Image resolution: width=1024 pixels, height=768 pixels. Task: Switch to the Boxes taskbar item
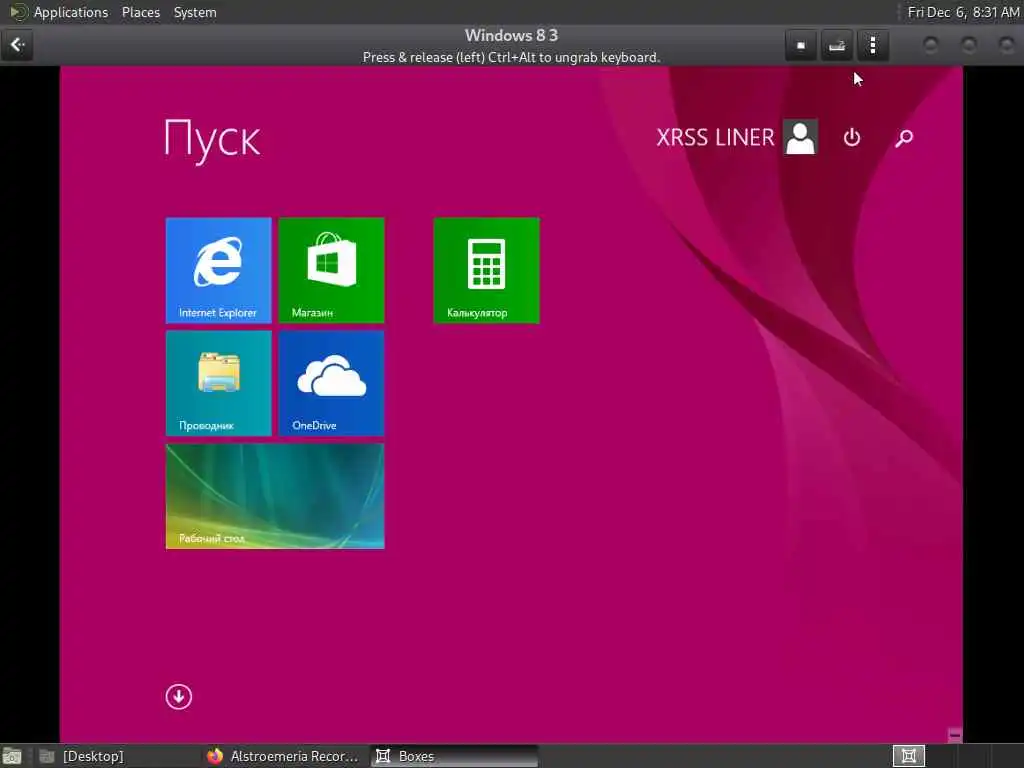point(455,756)
